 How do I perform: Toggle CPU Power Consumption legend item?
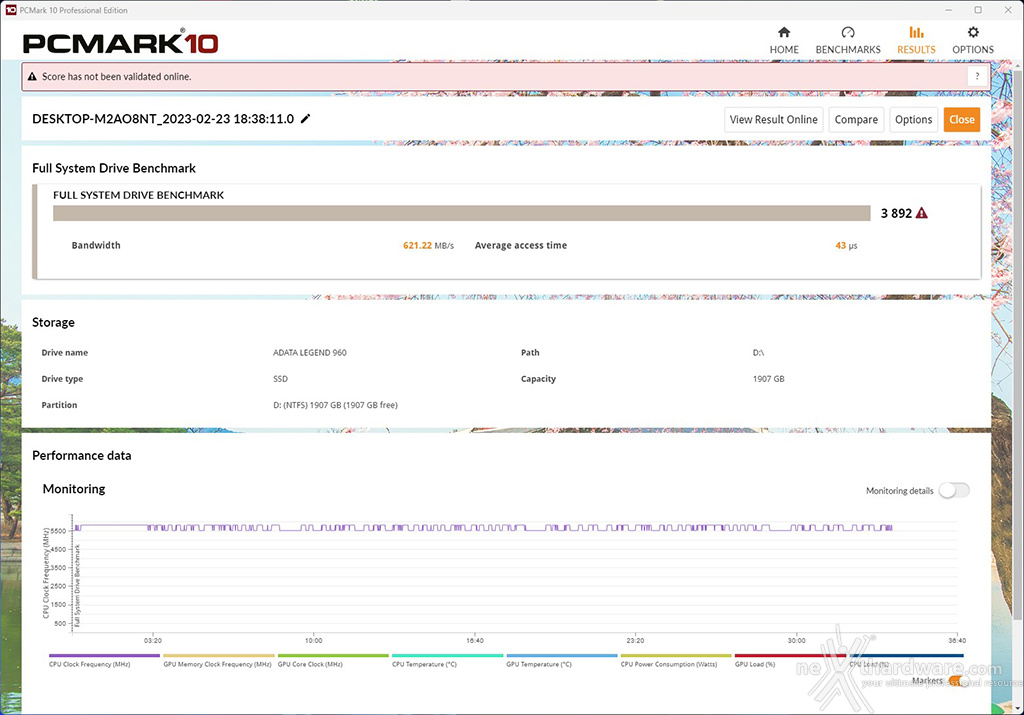(x=676, y=660)
